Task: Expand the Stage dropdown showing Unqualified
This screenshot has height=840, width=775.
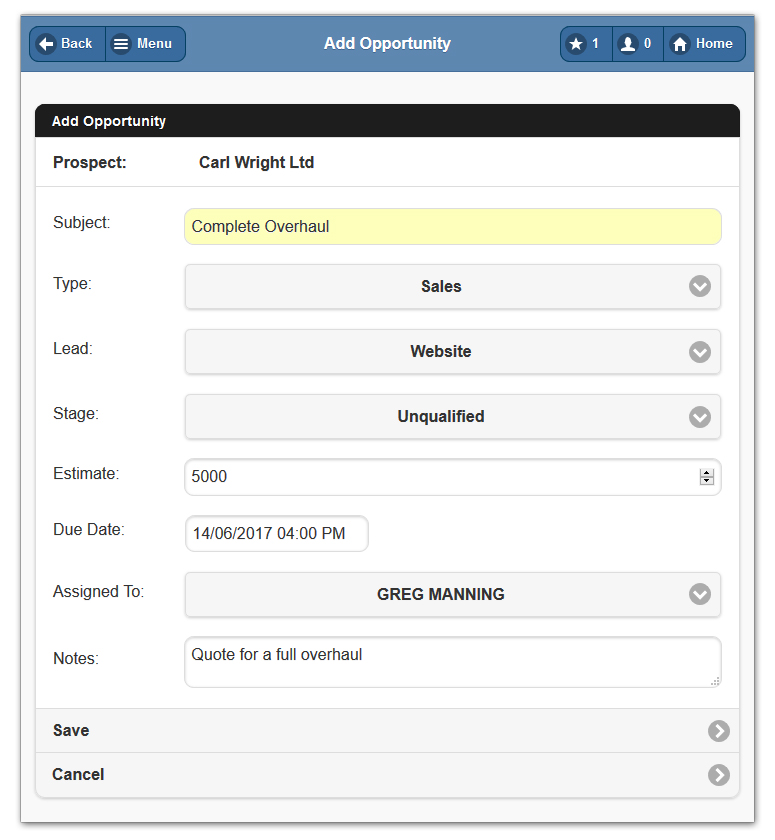Action: click(452, 417)
